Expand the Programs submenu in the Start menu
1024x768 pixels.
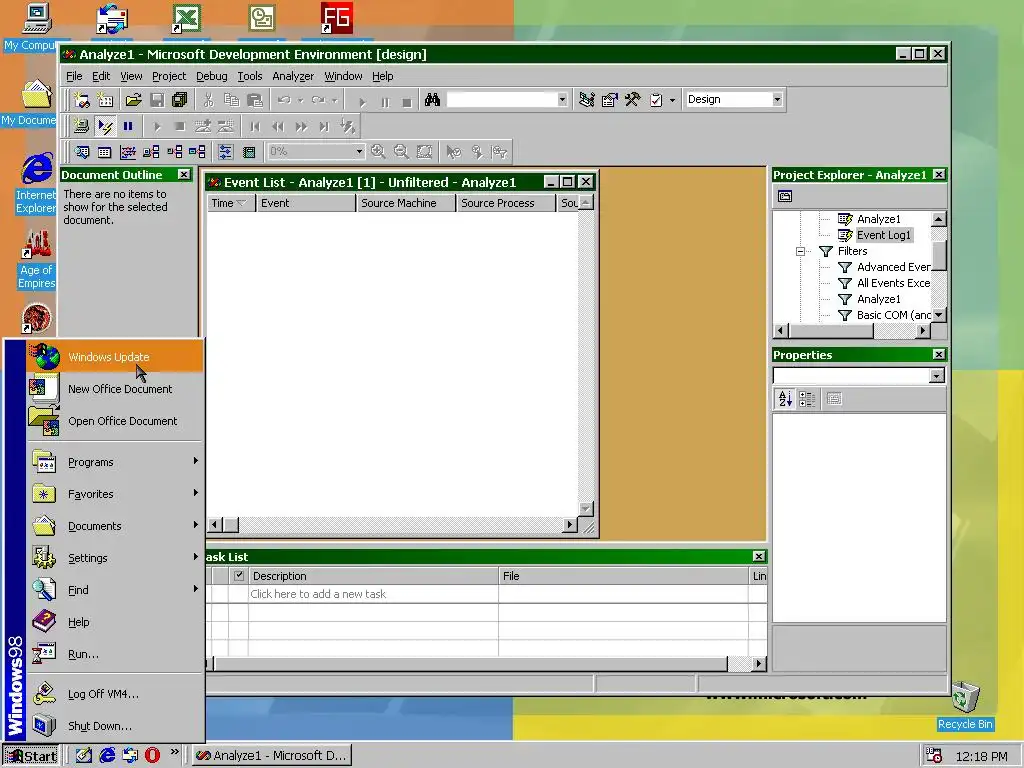[116, 462]
